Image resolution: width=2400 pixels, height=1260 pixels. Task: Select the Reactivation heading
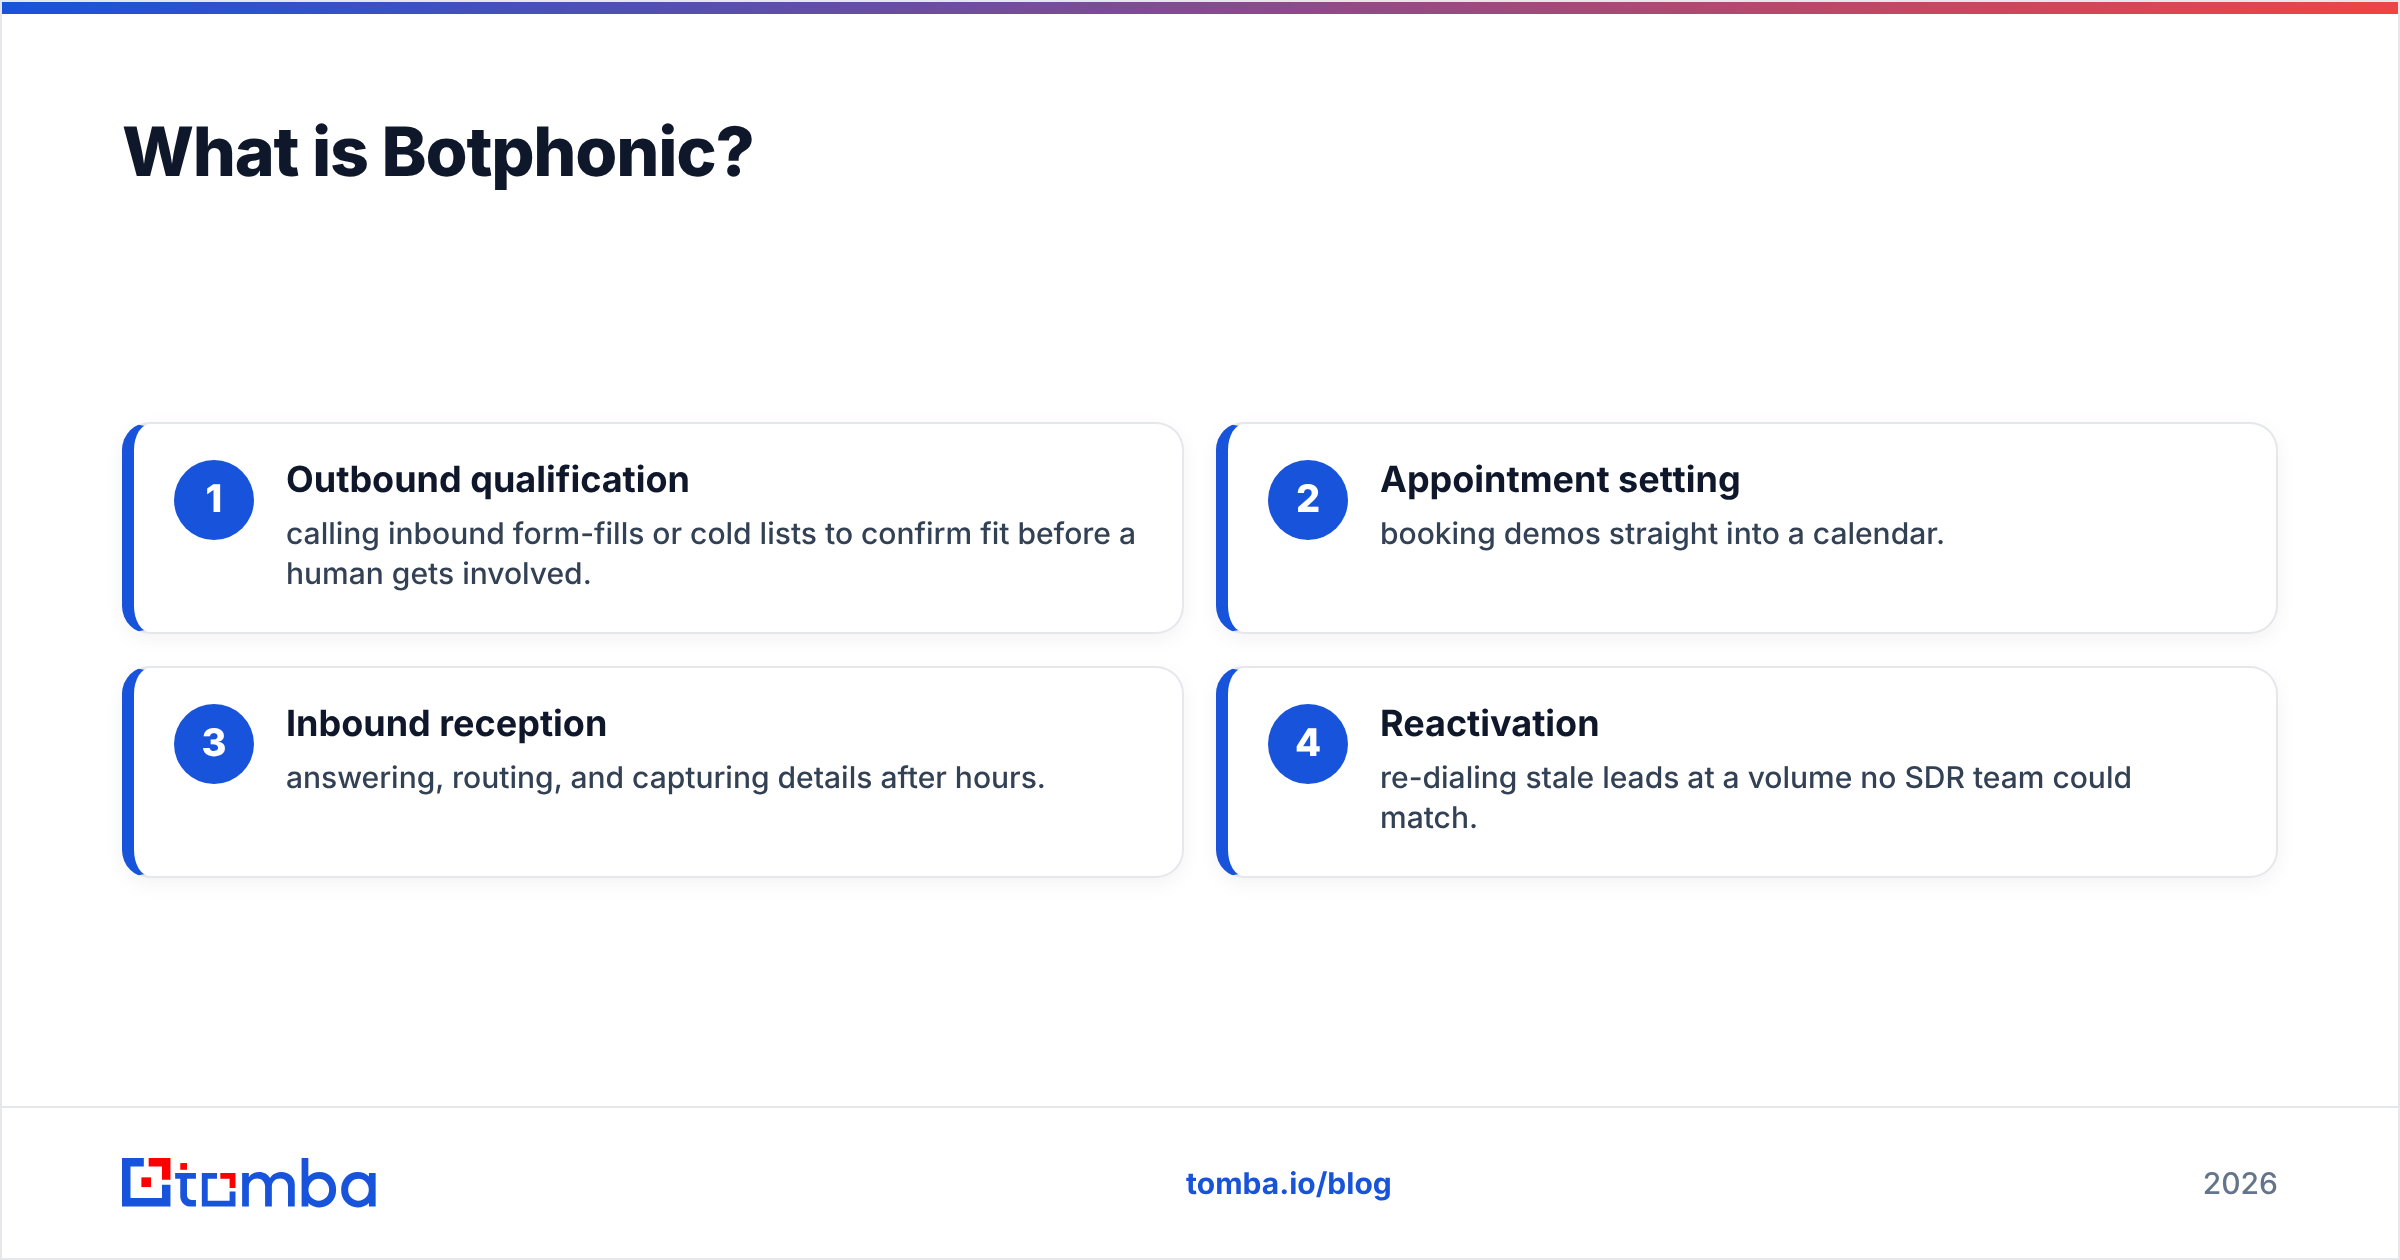tap(1489, 724)
